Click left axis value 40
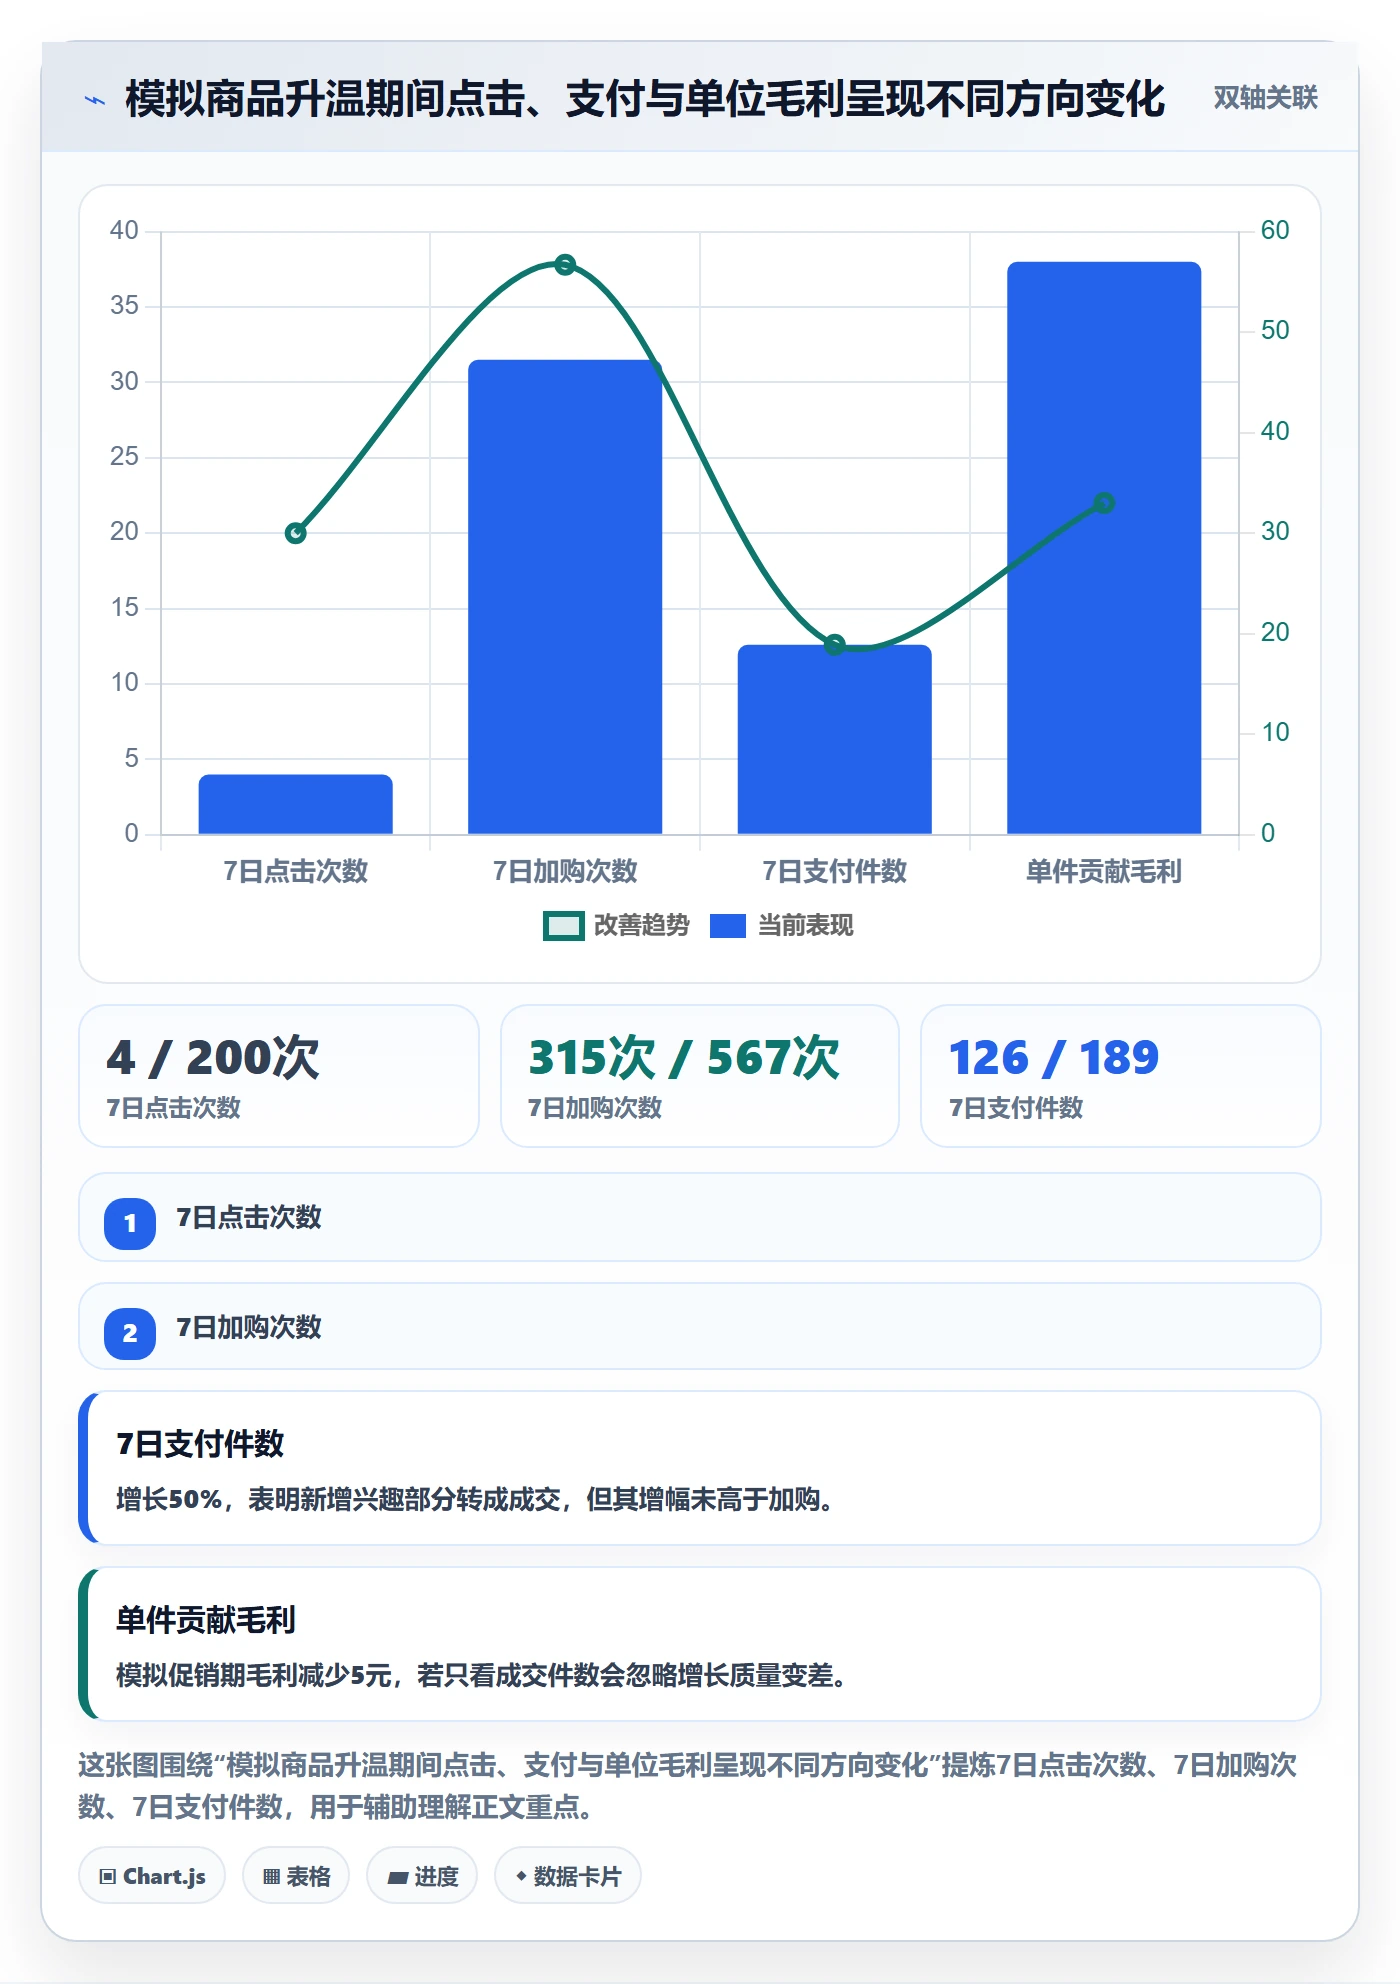 click(124, 231)
